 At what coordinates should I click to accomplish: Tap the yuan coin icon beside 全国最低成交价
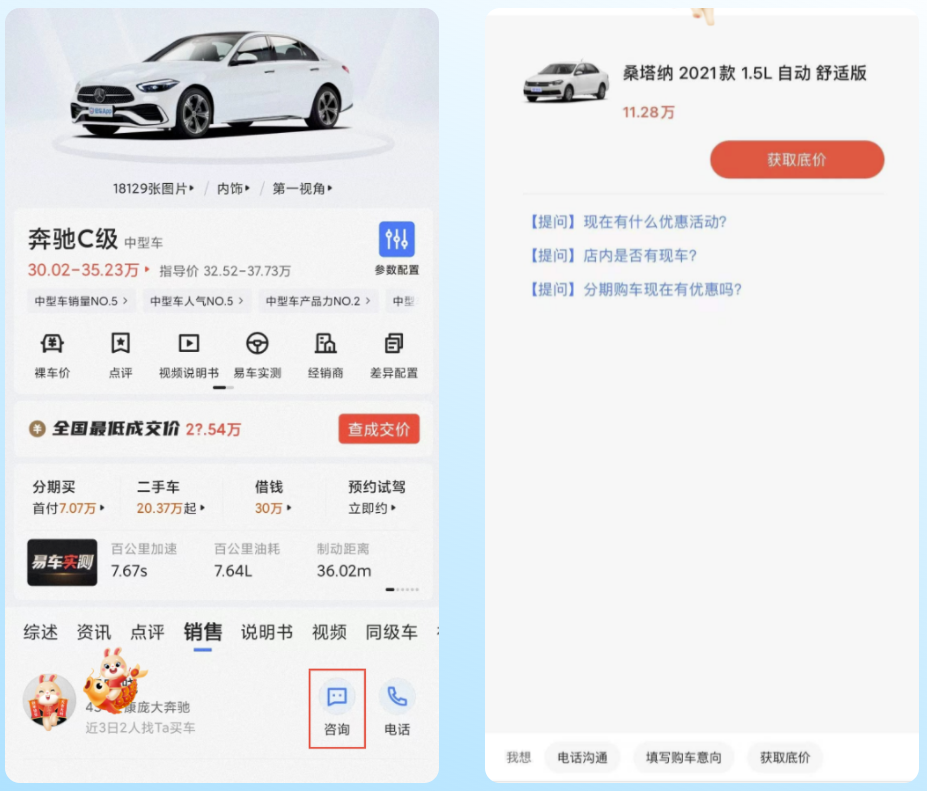click(x=37, y=429)
